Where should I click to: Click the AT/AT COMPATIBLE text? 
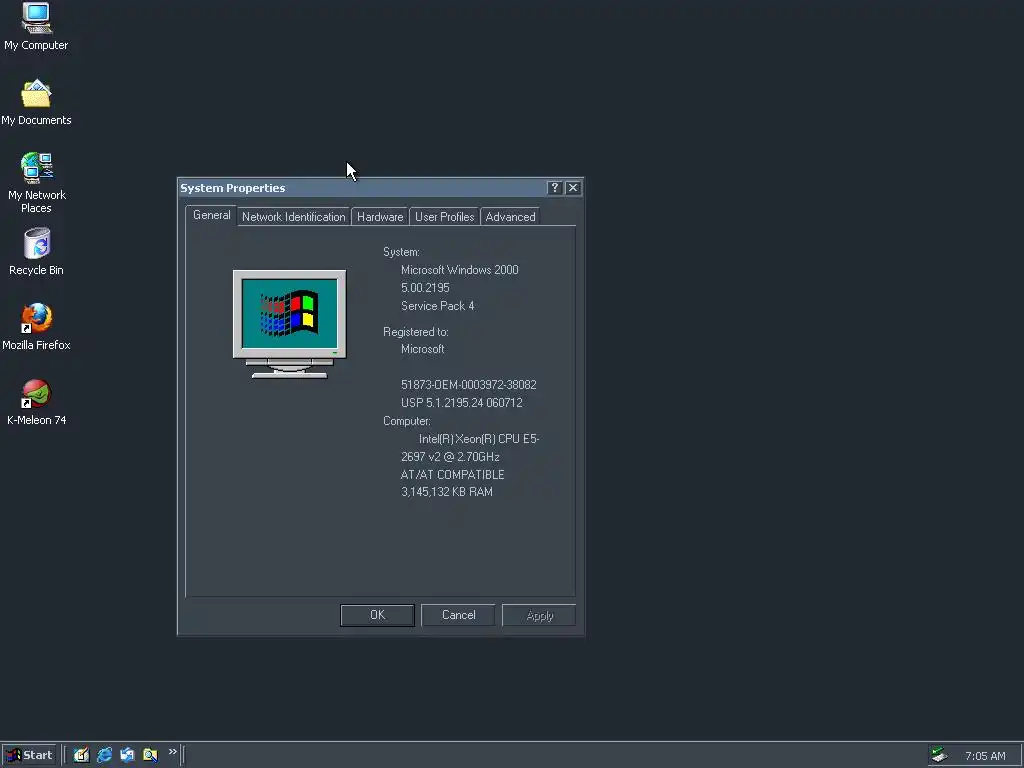[453, 475]
